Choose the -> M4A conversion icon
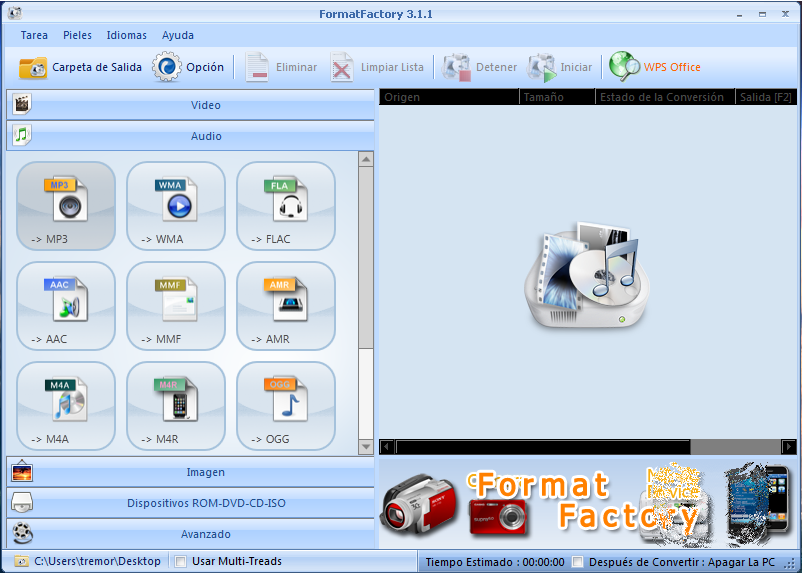This screenshot has height=573, width=802. tap(66, 406)
